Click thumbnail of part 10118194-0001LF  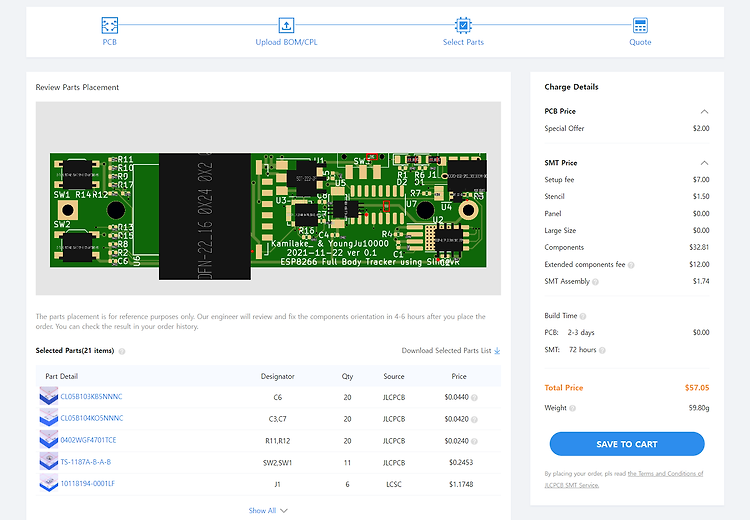point(48,483)
